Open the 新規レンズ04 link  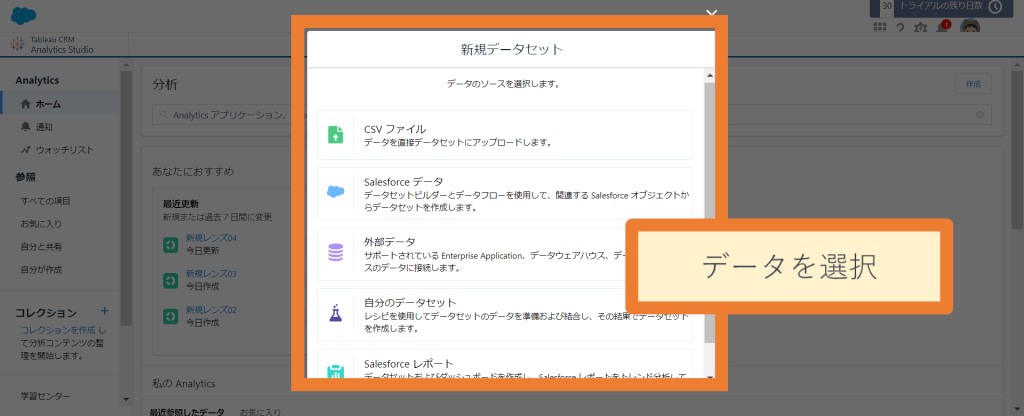coord(211,238)
